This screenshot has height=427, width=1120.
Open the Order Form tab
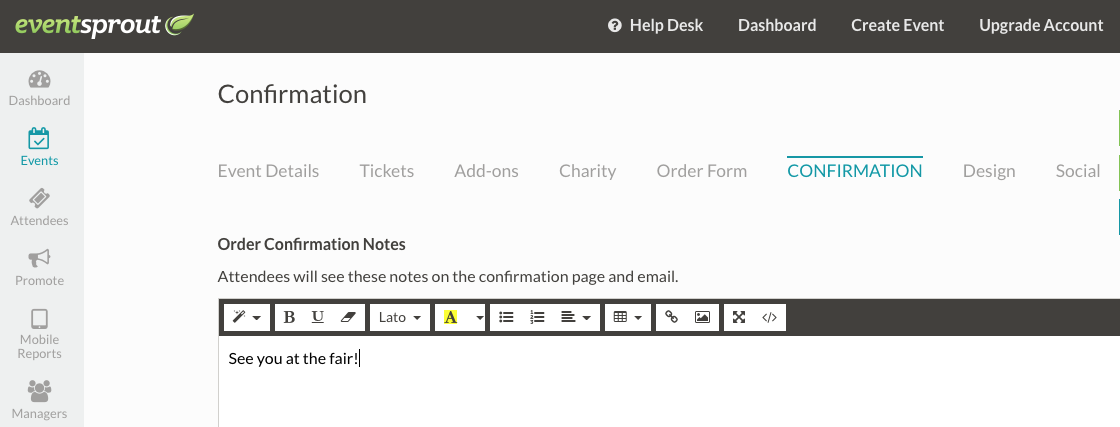coord(702,171)
